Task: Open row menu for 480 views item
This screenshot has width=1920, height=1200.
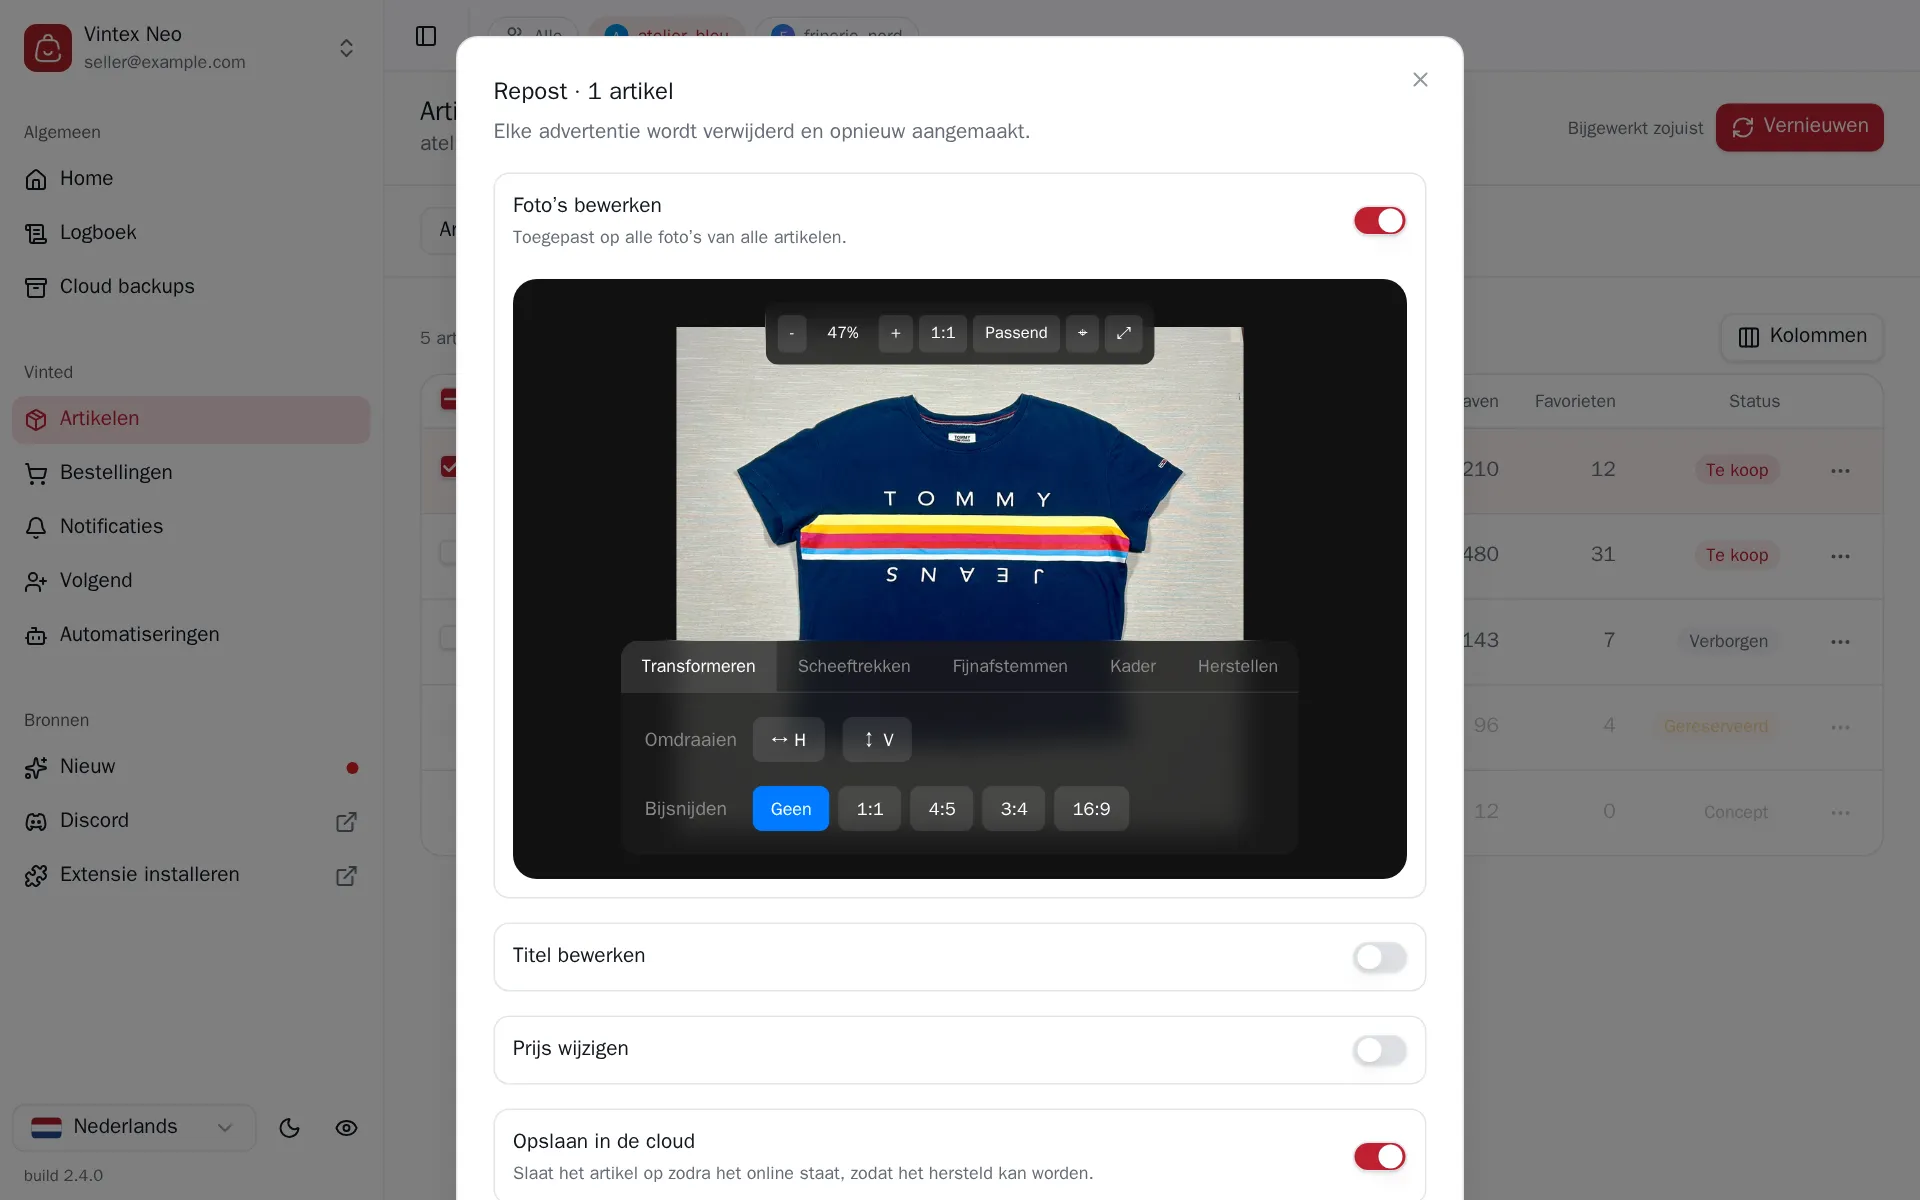Action: (1840, 556)
